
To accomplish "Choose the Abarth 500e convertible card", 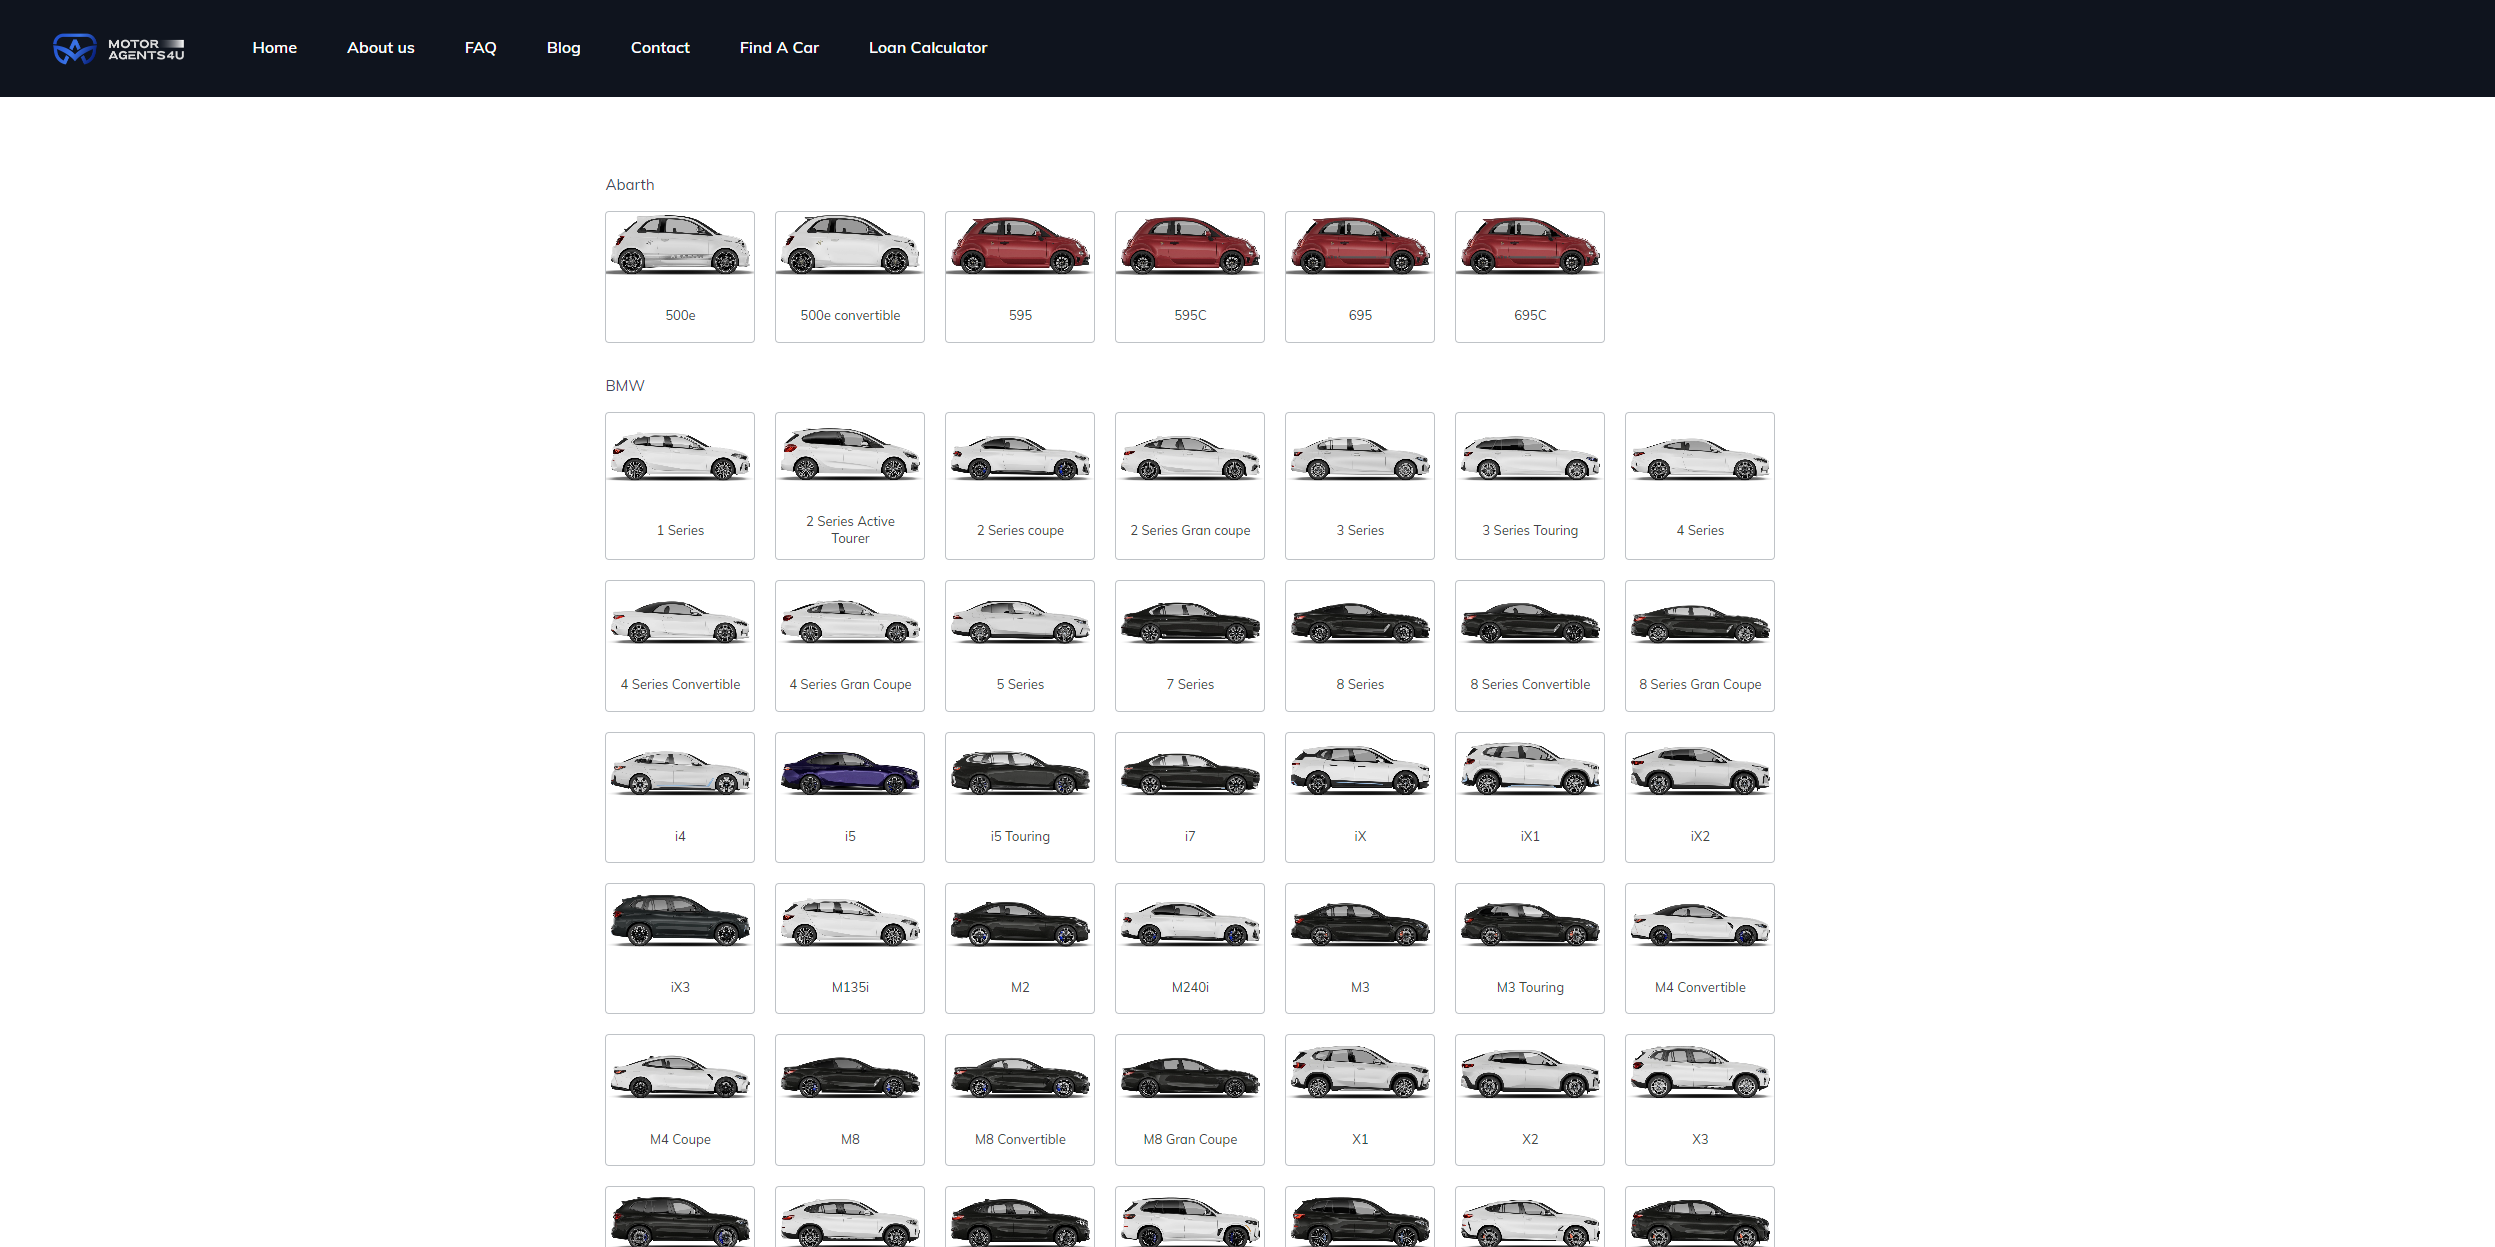I will [x=850, y=277].
